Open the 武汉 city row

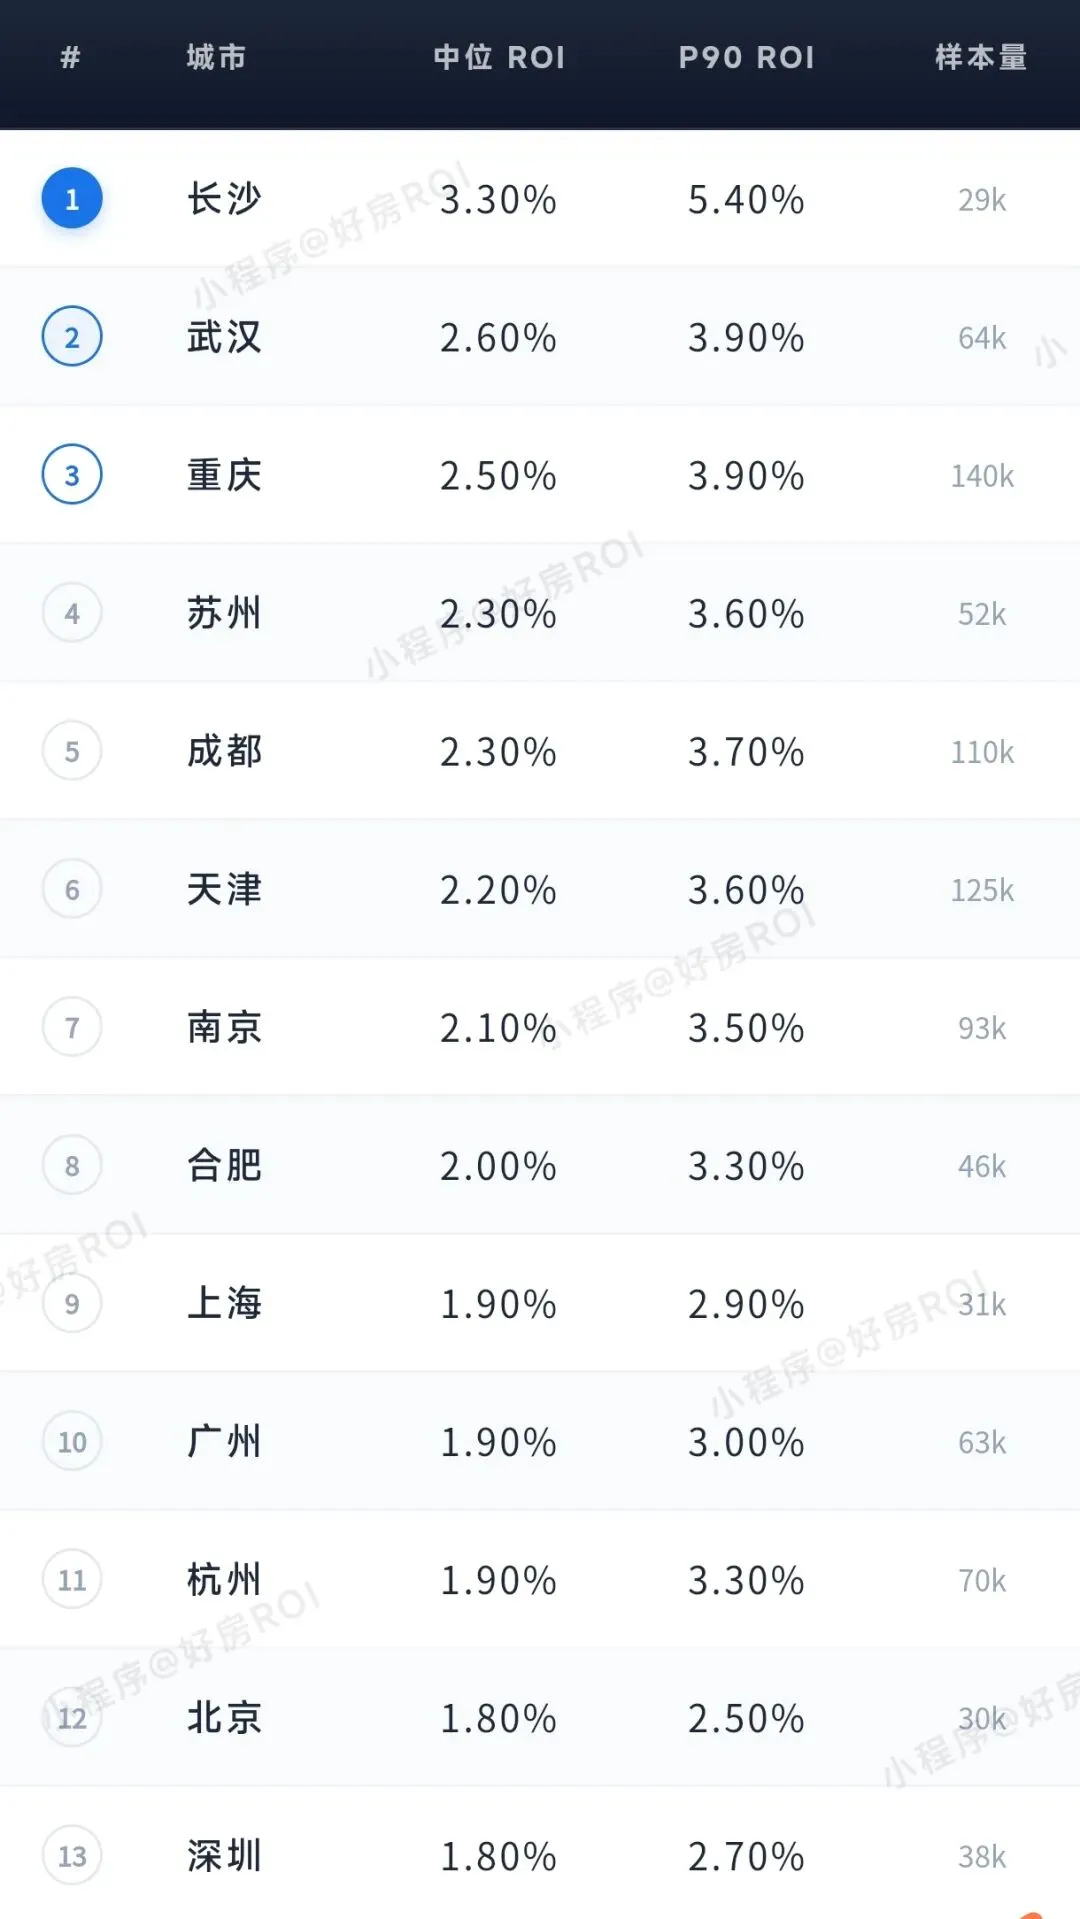[x=540, y=337]
